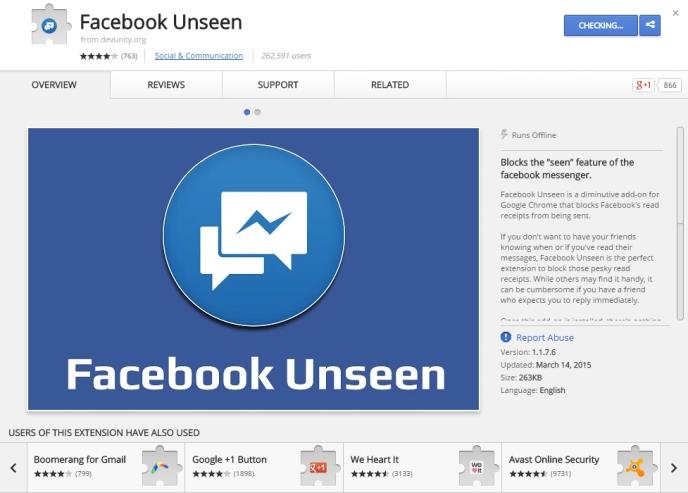Open the Boomerang for Gmail extension icon

[160, 466]
